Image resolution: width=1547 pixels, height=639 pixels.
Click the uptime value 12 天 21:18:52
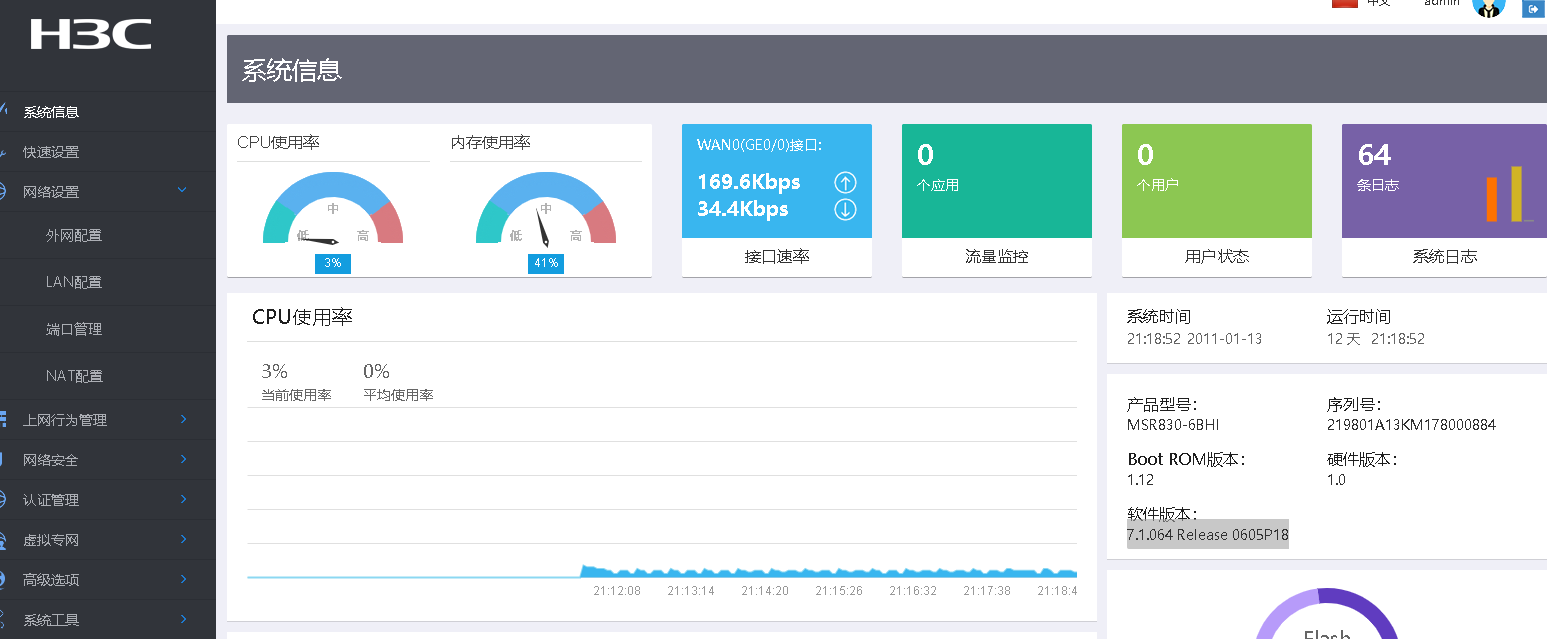tap(1376, 339)
